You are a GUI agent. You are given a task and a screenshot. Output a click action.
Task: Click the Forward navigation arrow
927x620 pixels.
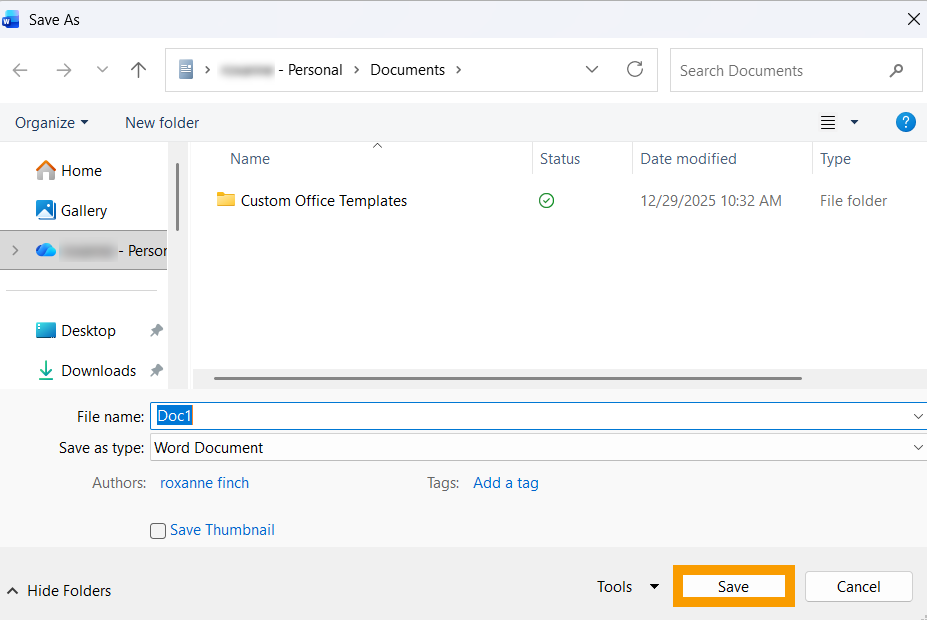[64, 70]
